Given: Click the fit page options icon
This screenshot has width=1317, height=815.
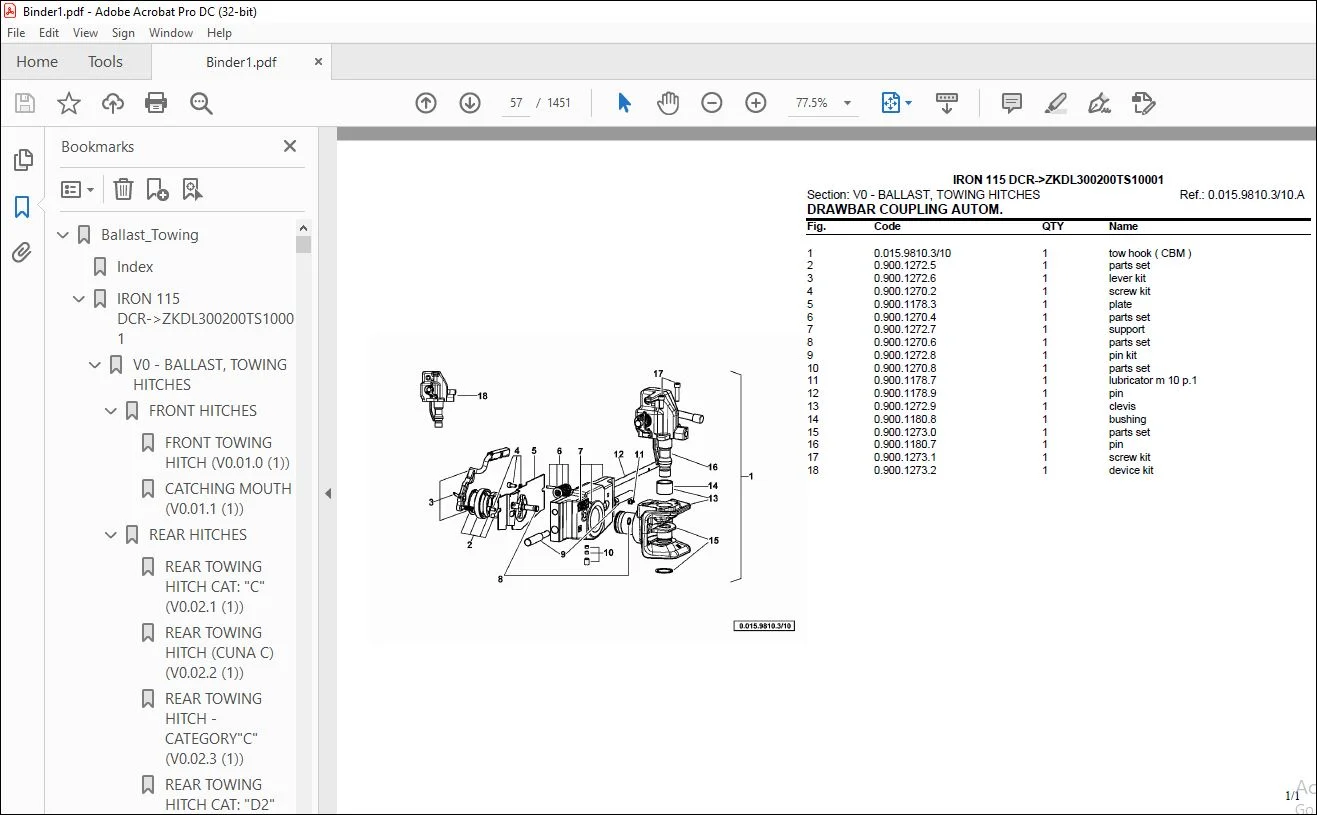Looking at the screenshot, I should tap(896, 103).
